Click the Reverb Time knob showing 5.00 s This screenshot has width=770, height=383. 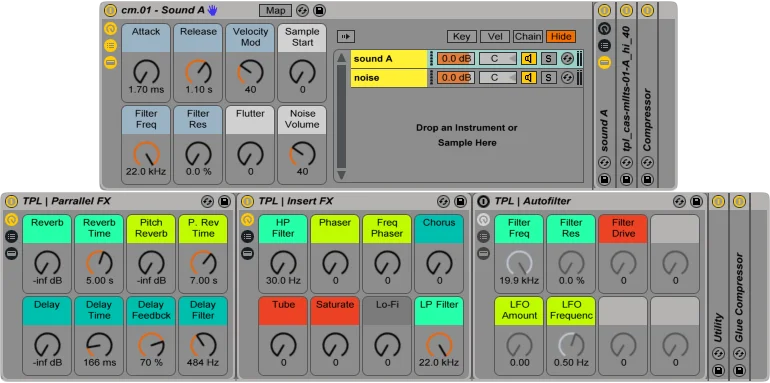pyautogui.click(x=99, y=262)
